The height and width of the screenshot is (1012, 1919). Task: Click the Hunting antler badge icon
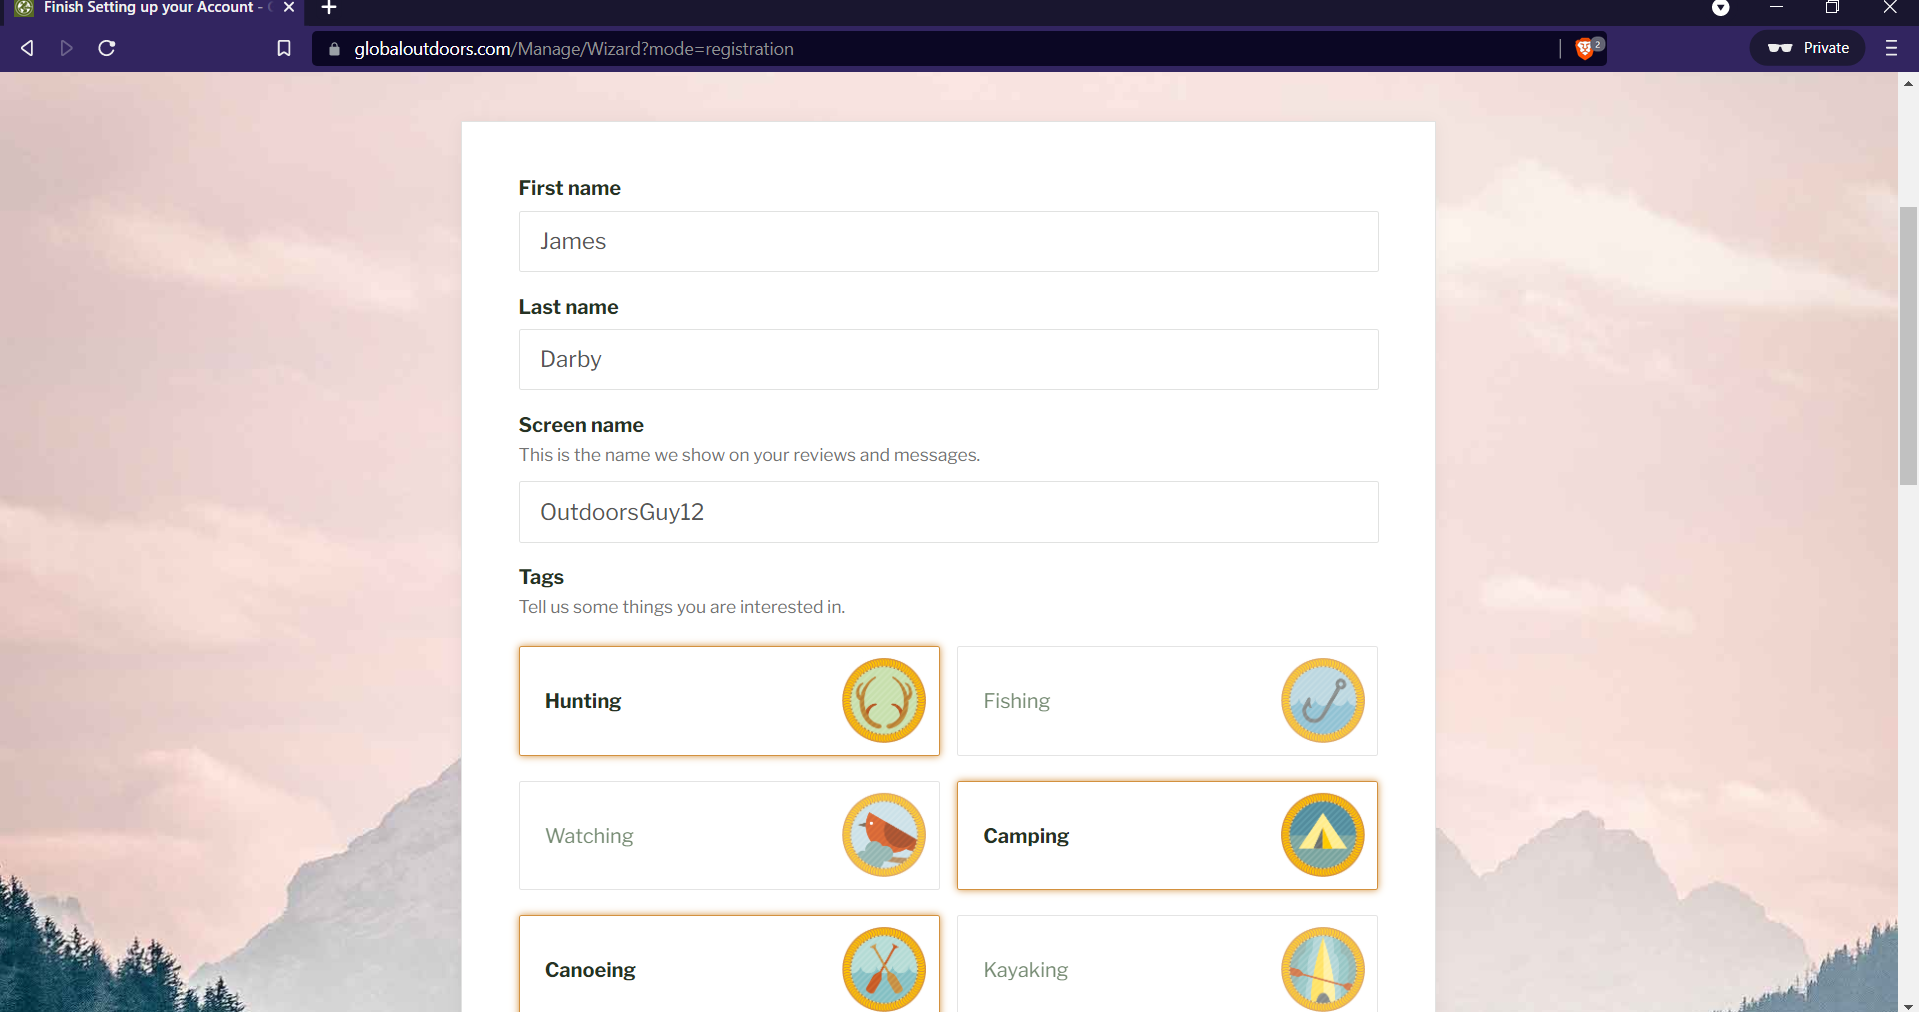pos(884,700)
